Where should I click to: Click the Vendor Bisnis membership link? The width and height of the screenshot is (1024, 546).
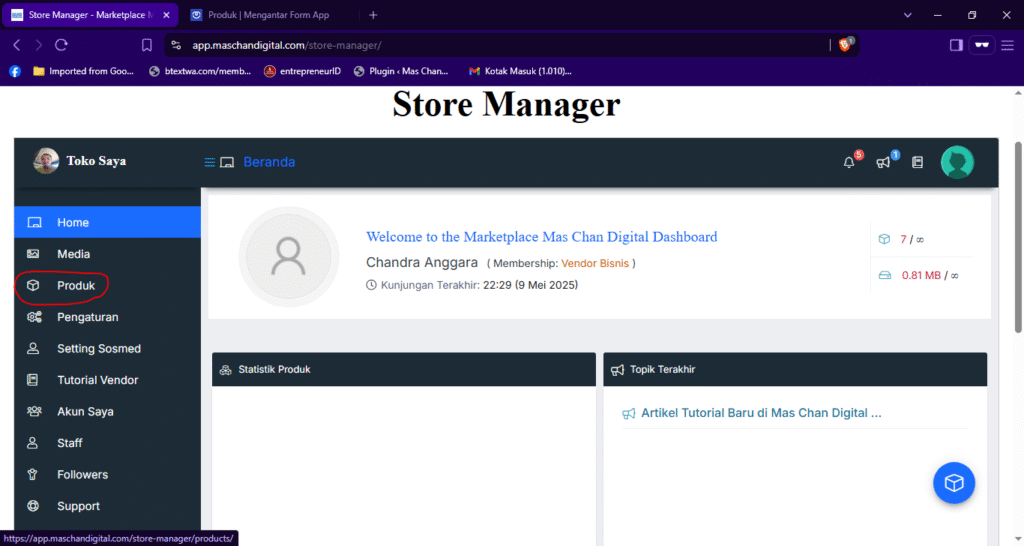[595, 263]
